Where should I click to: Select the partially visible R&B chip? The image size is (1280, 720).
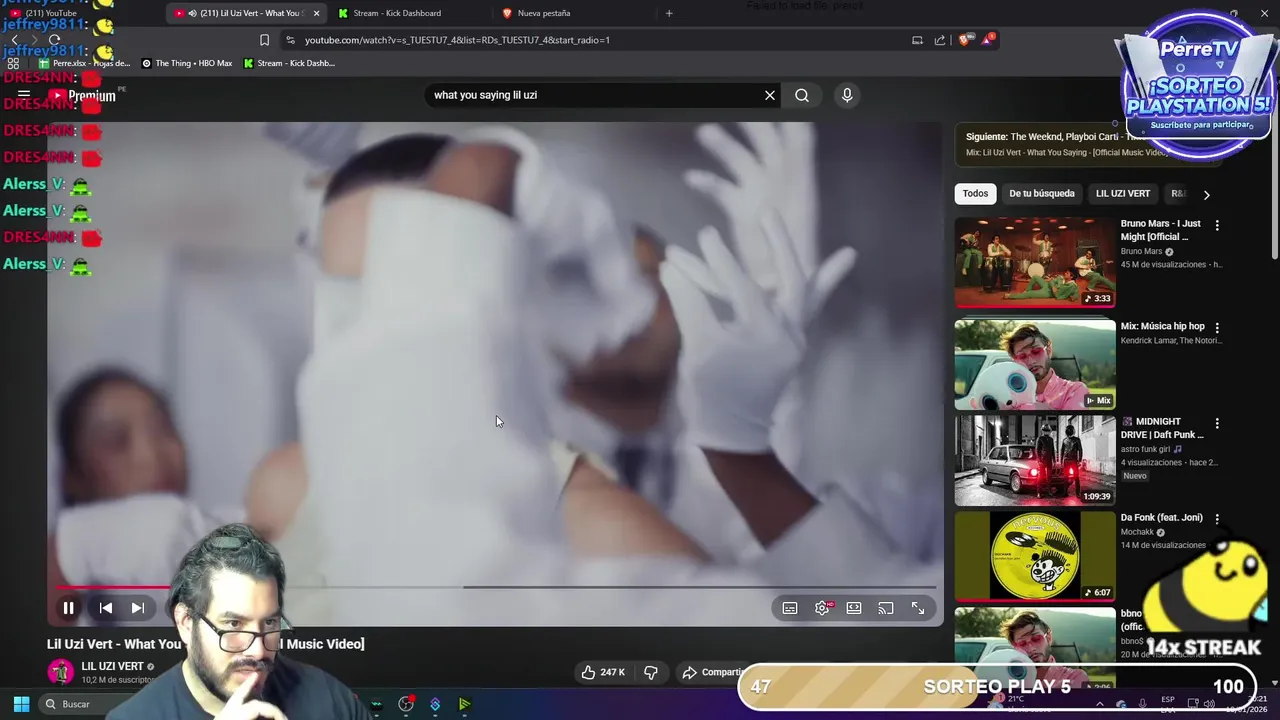(1177, 194)
